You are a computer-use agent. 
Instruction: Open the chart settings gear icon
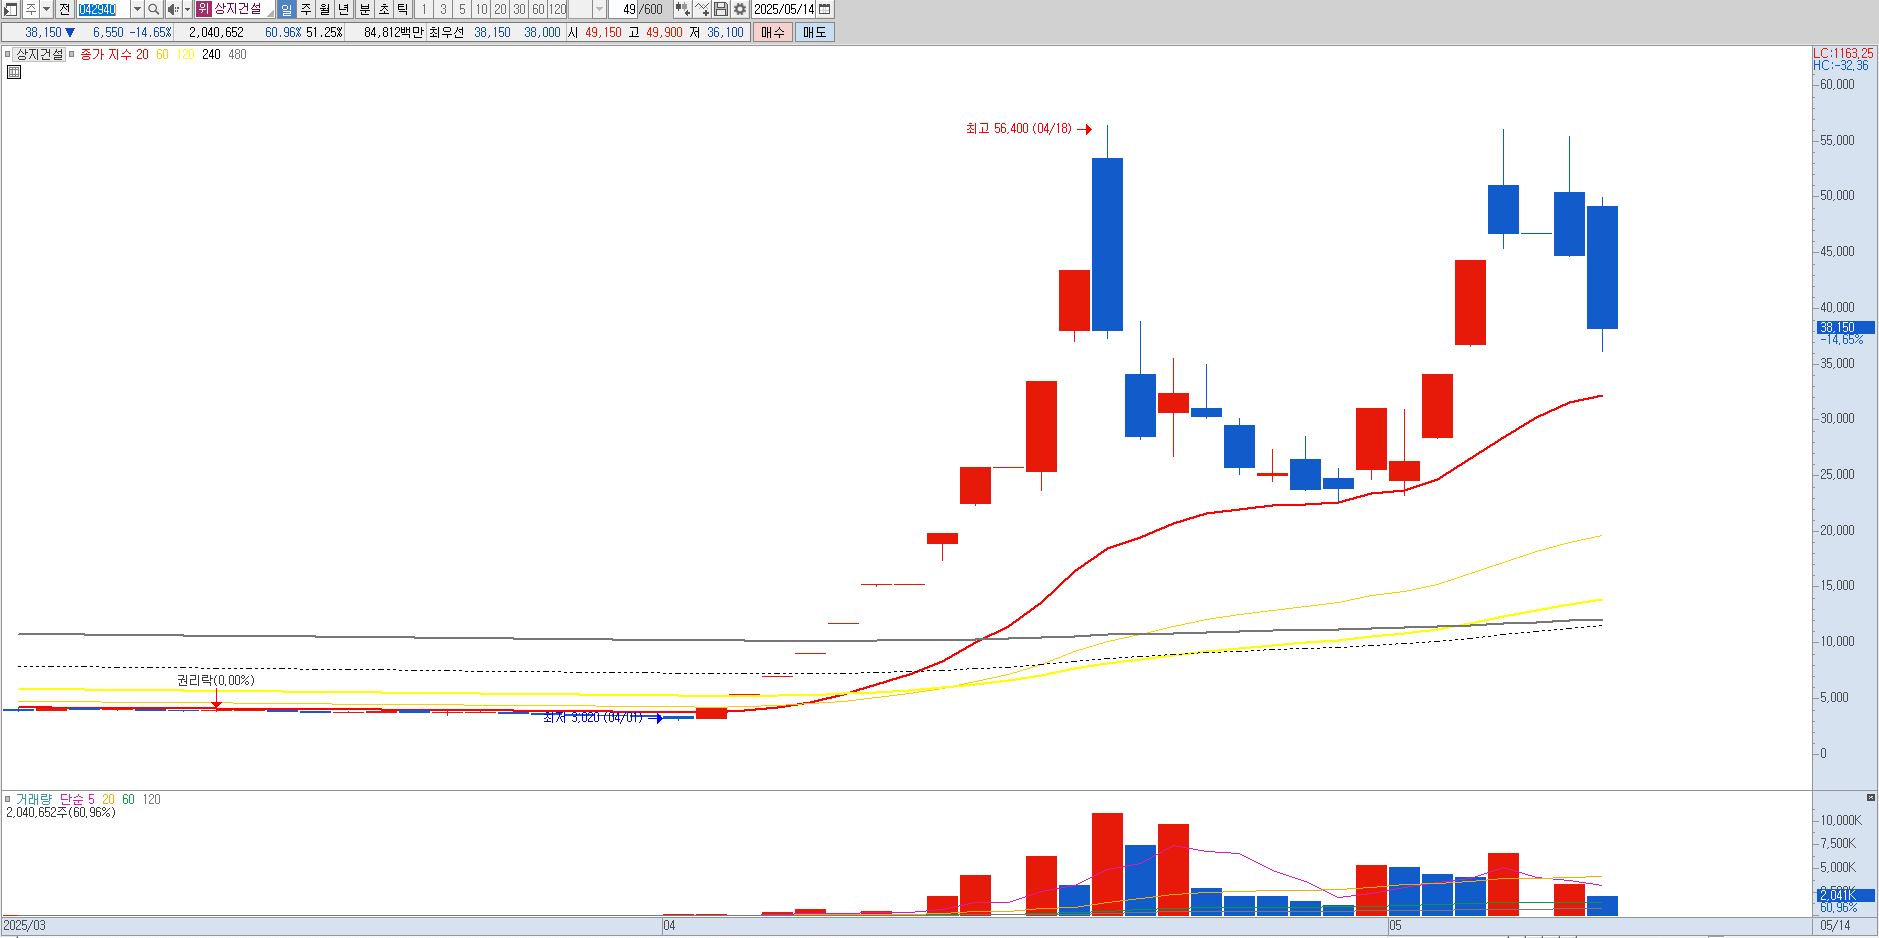740,9
